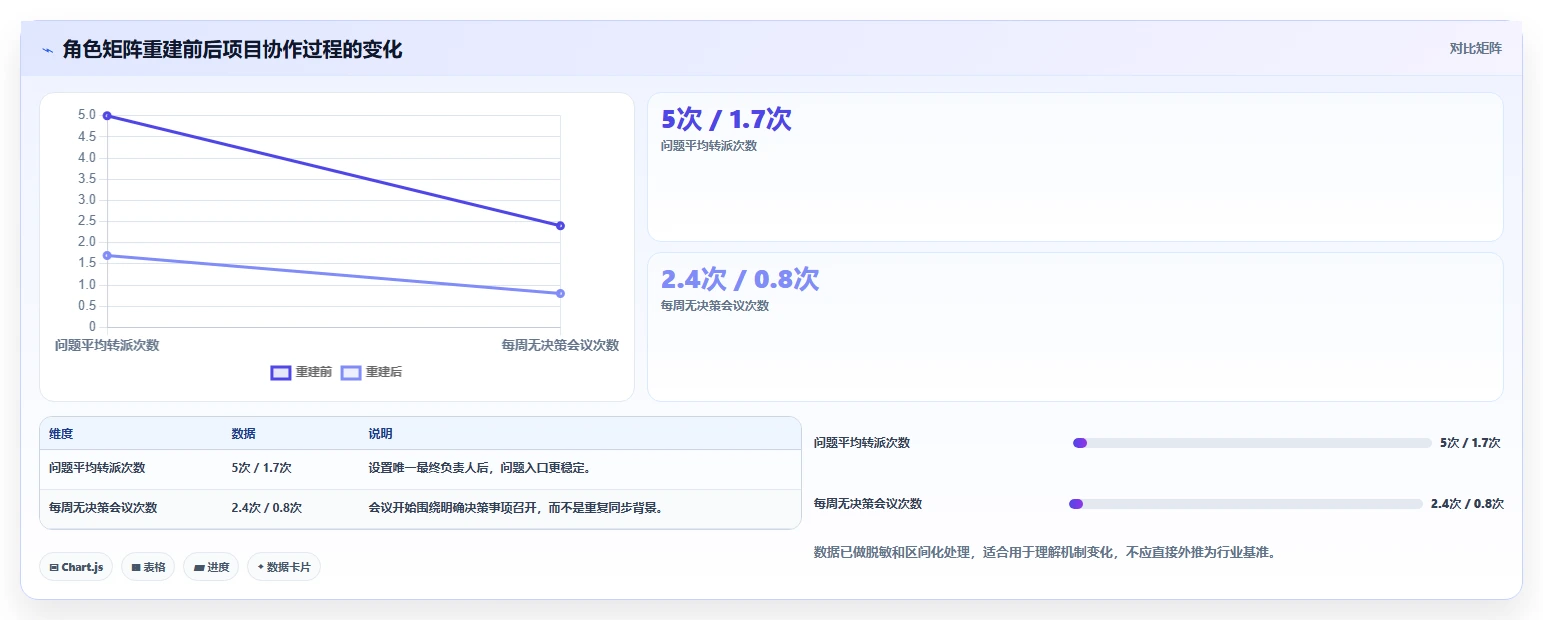This screenshot has height=620, width=1543.
Task: Click the icon on the 进度 chip
Action: click(199, 567)
